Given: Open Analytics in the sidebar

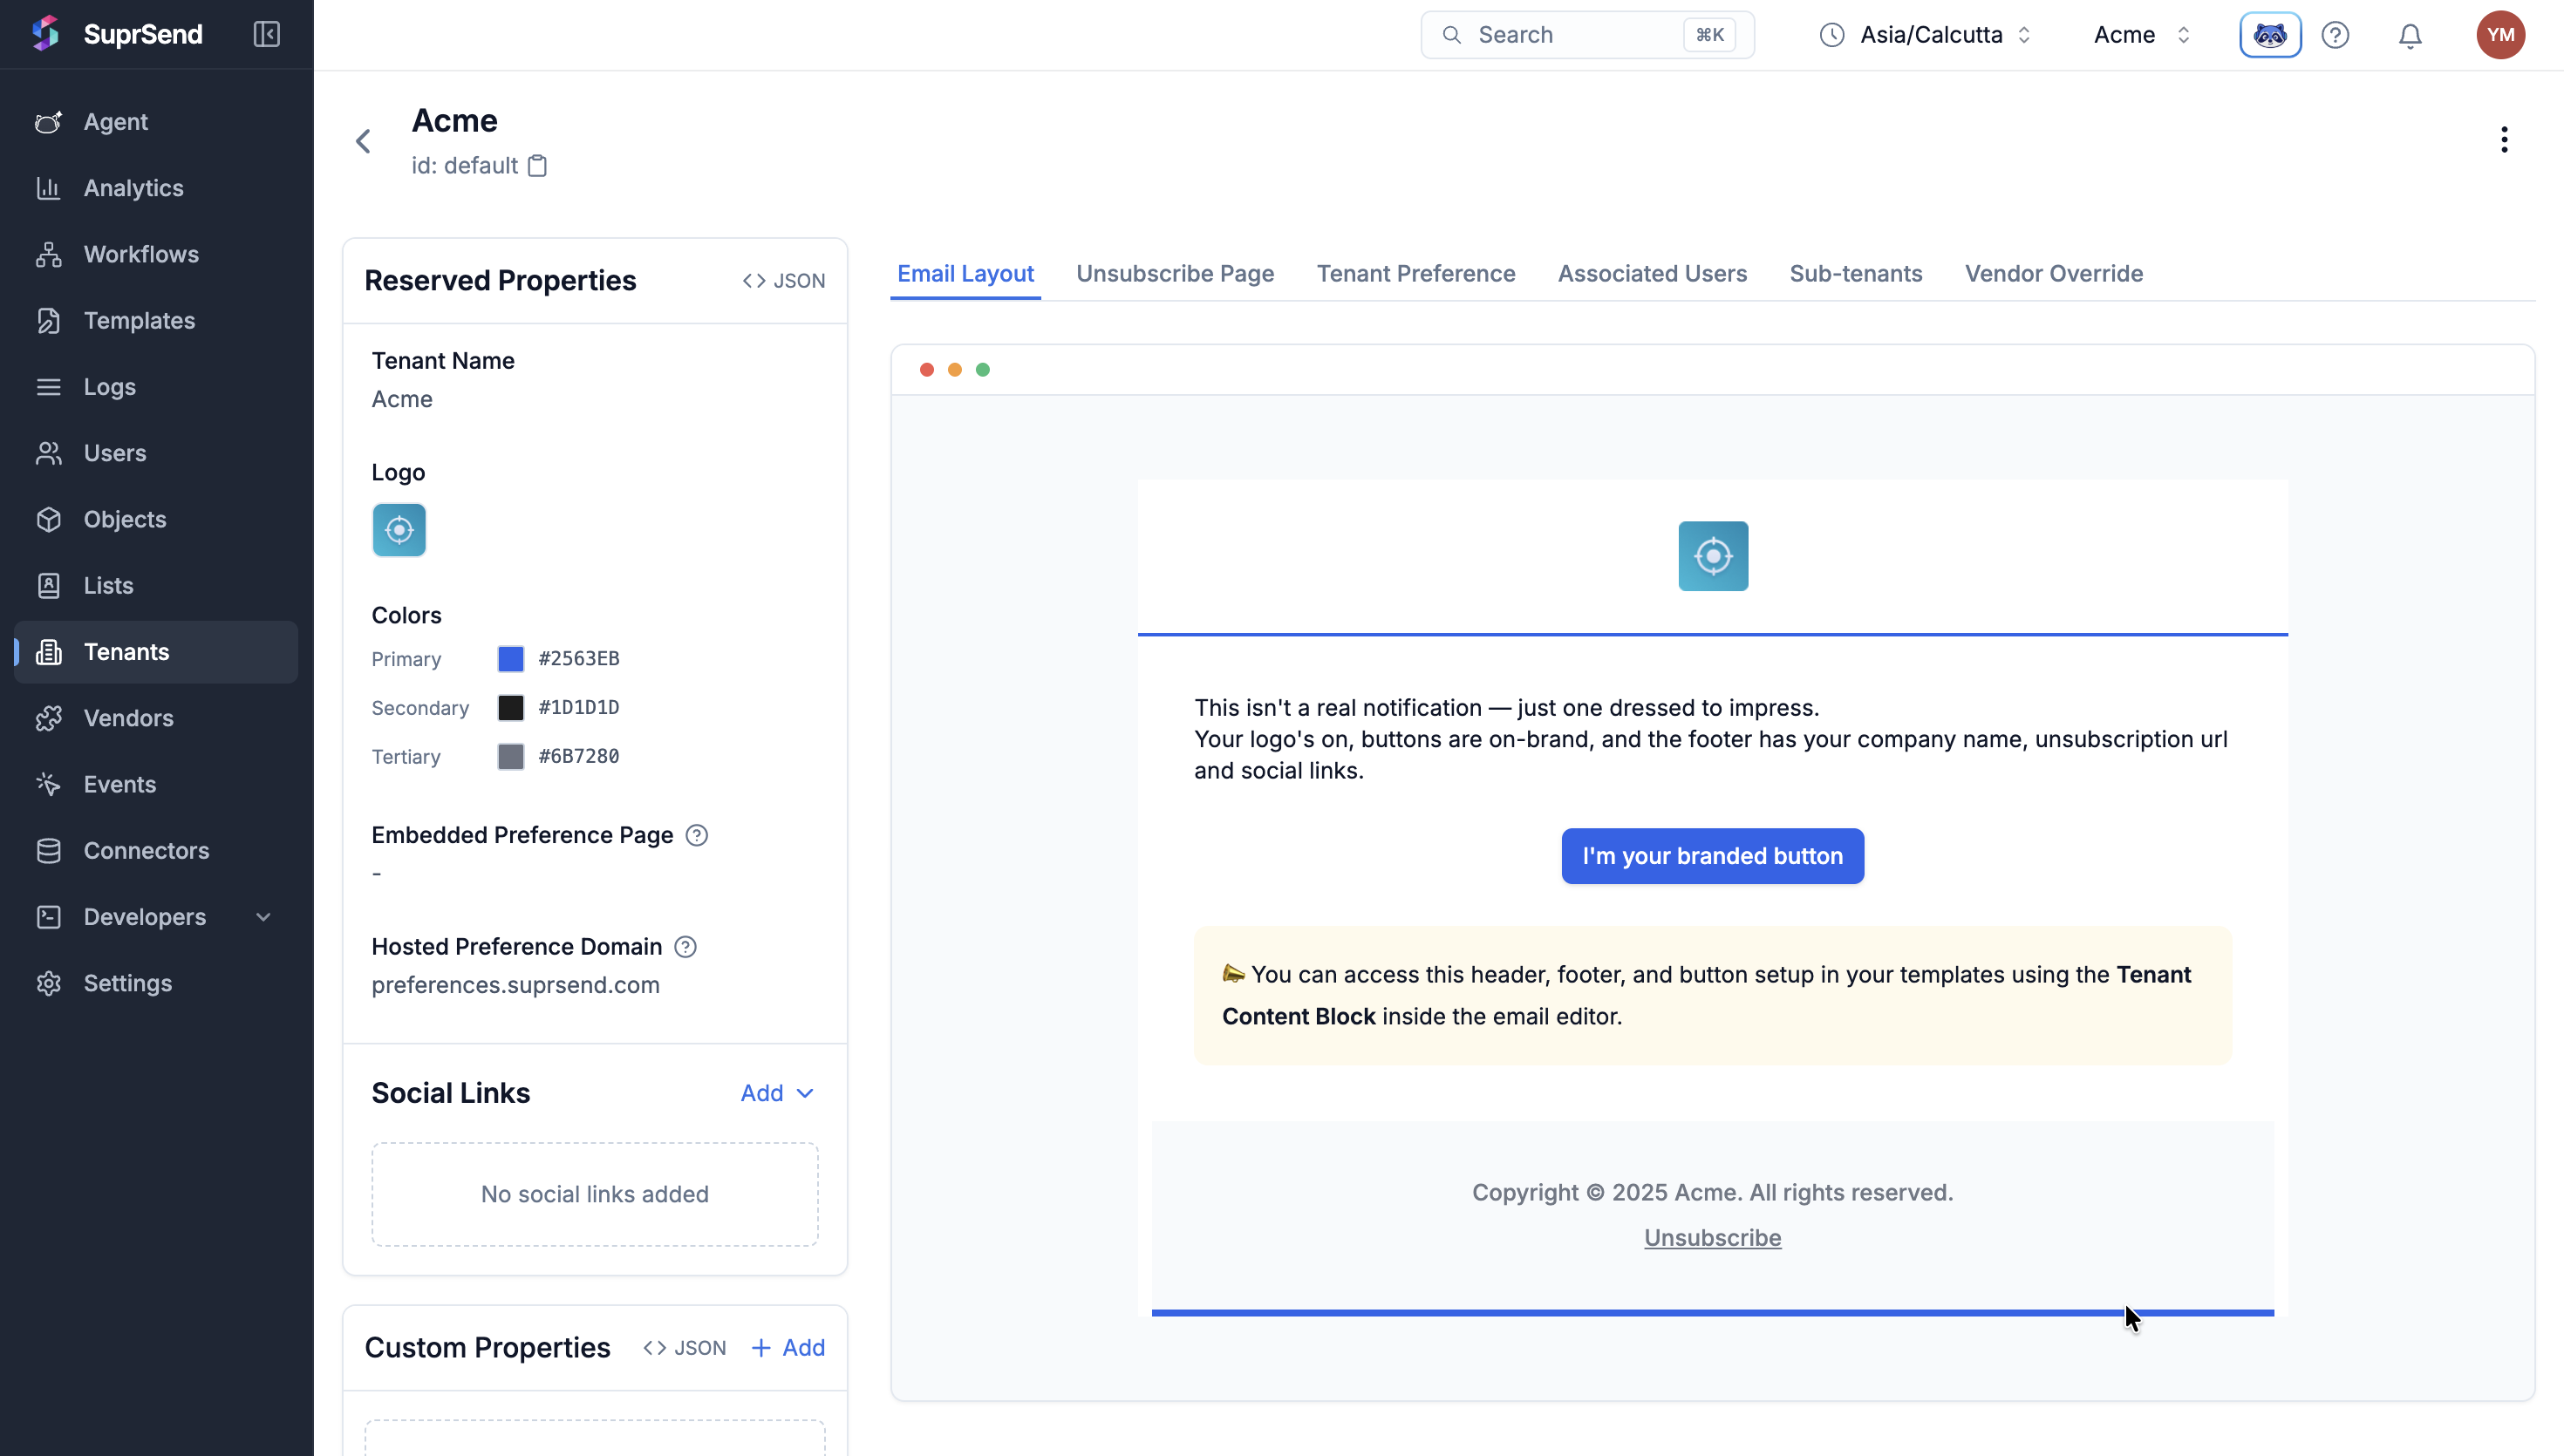Looking at the screenshot, I should tap(156, 188).
